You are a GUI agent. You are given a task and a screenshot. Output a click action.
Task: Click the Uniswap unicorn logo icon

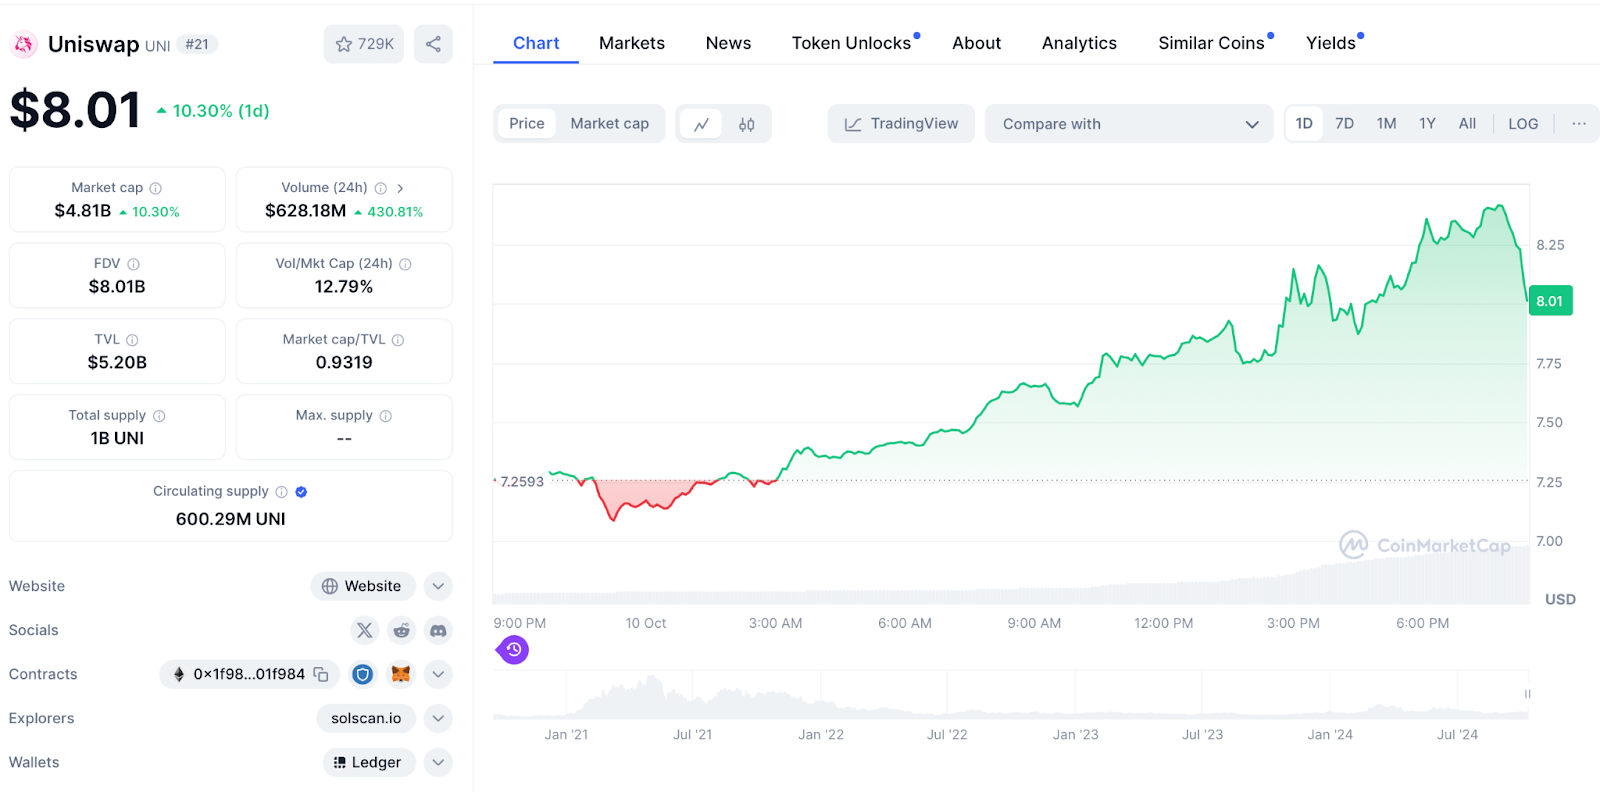(x=23, y=44)
